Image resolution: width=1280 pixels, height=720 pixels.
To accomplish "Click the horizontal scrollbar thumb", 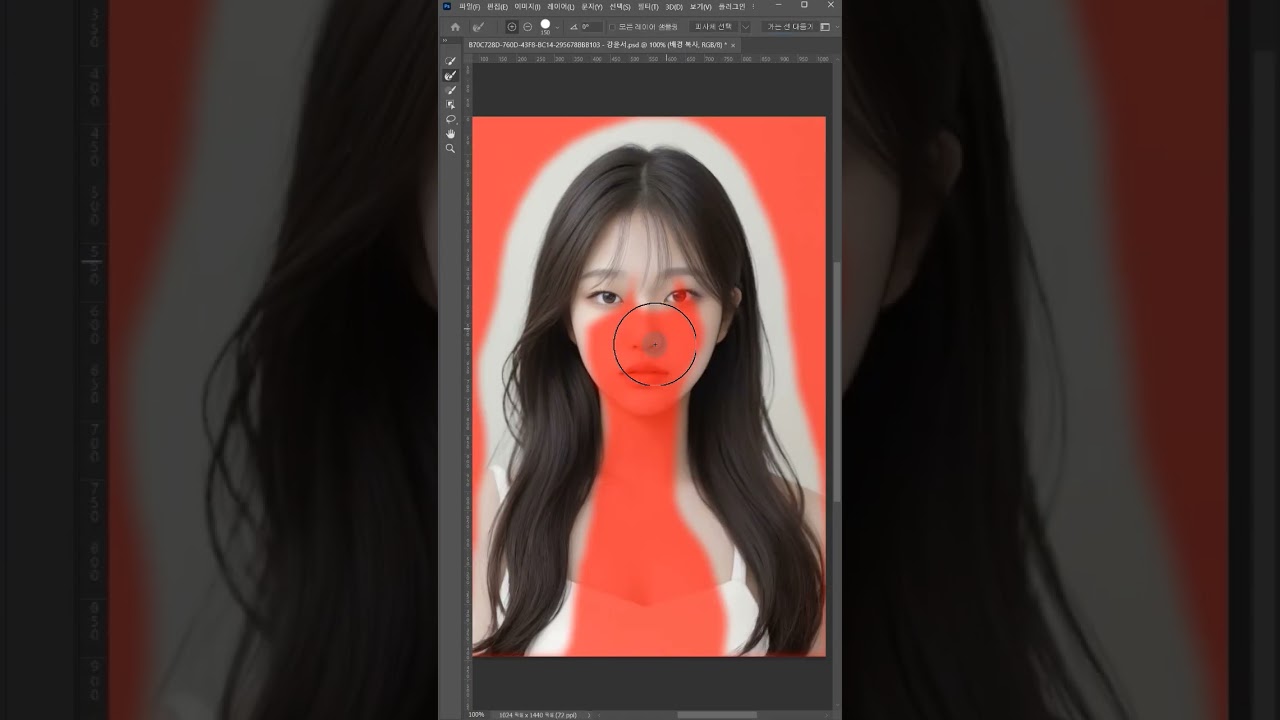I will coord(717,715).
